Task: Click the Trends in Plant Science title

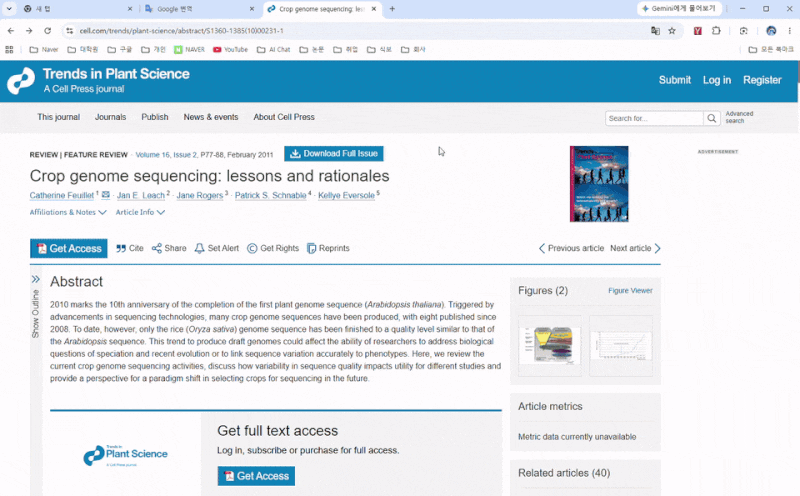Action: (116, 74)
